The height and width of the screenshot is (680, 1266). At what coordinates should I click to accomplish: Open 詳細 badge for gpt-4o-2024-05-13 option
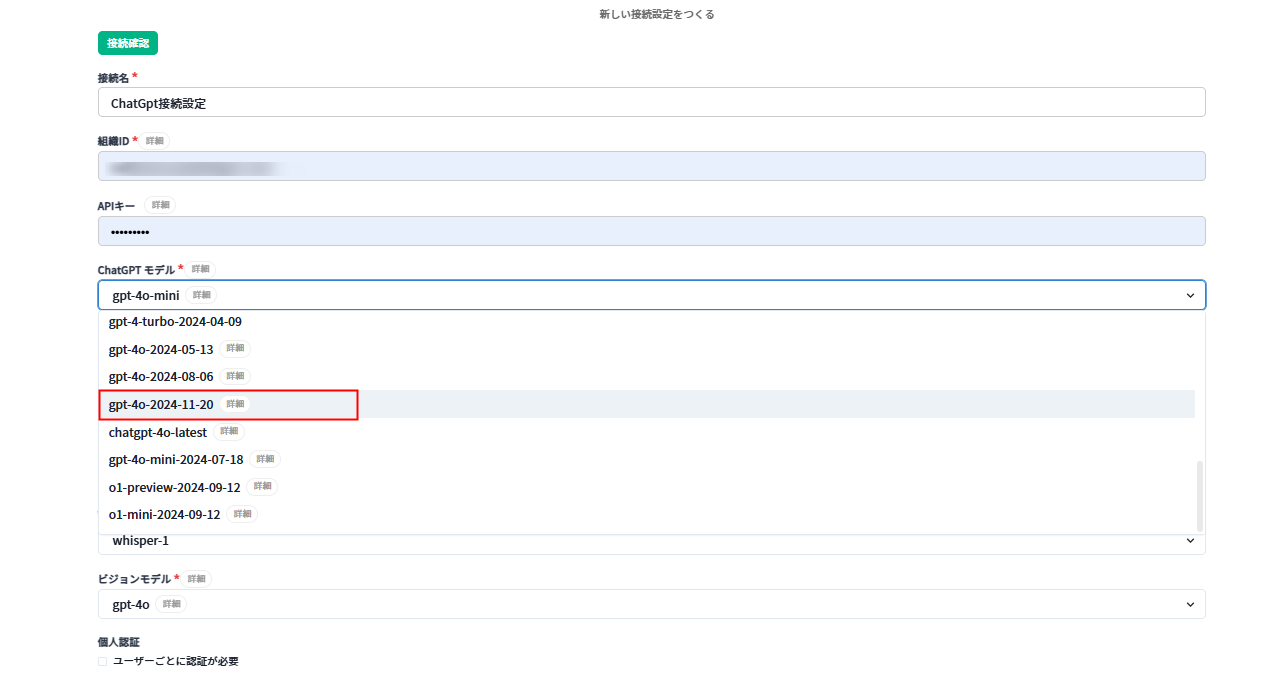(x=235, y=349)
